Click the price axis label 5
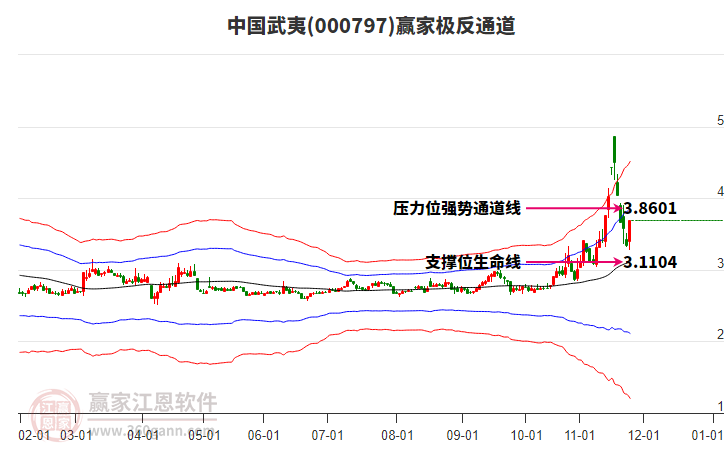Image resolution: width=726 pixels, height=450 pixels. tap(720, 121)
